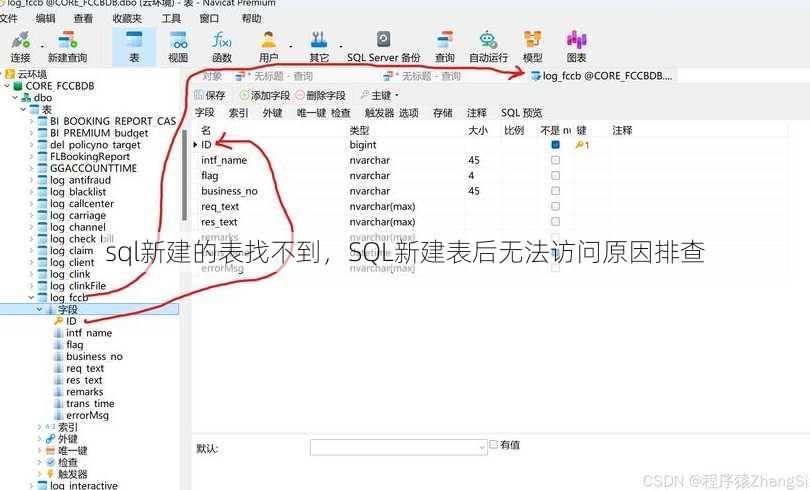The width and height of the screenshot is (810, 490).
Task: Switch to the 触发器 triggers tab
Action: coord(380,113)
